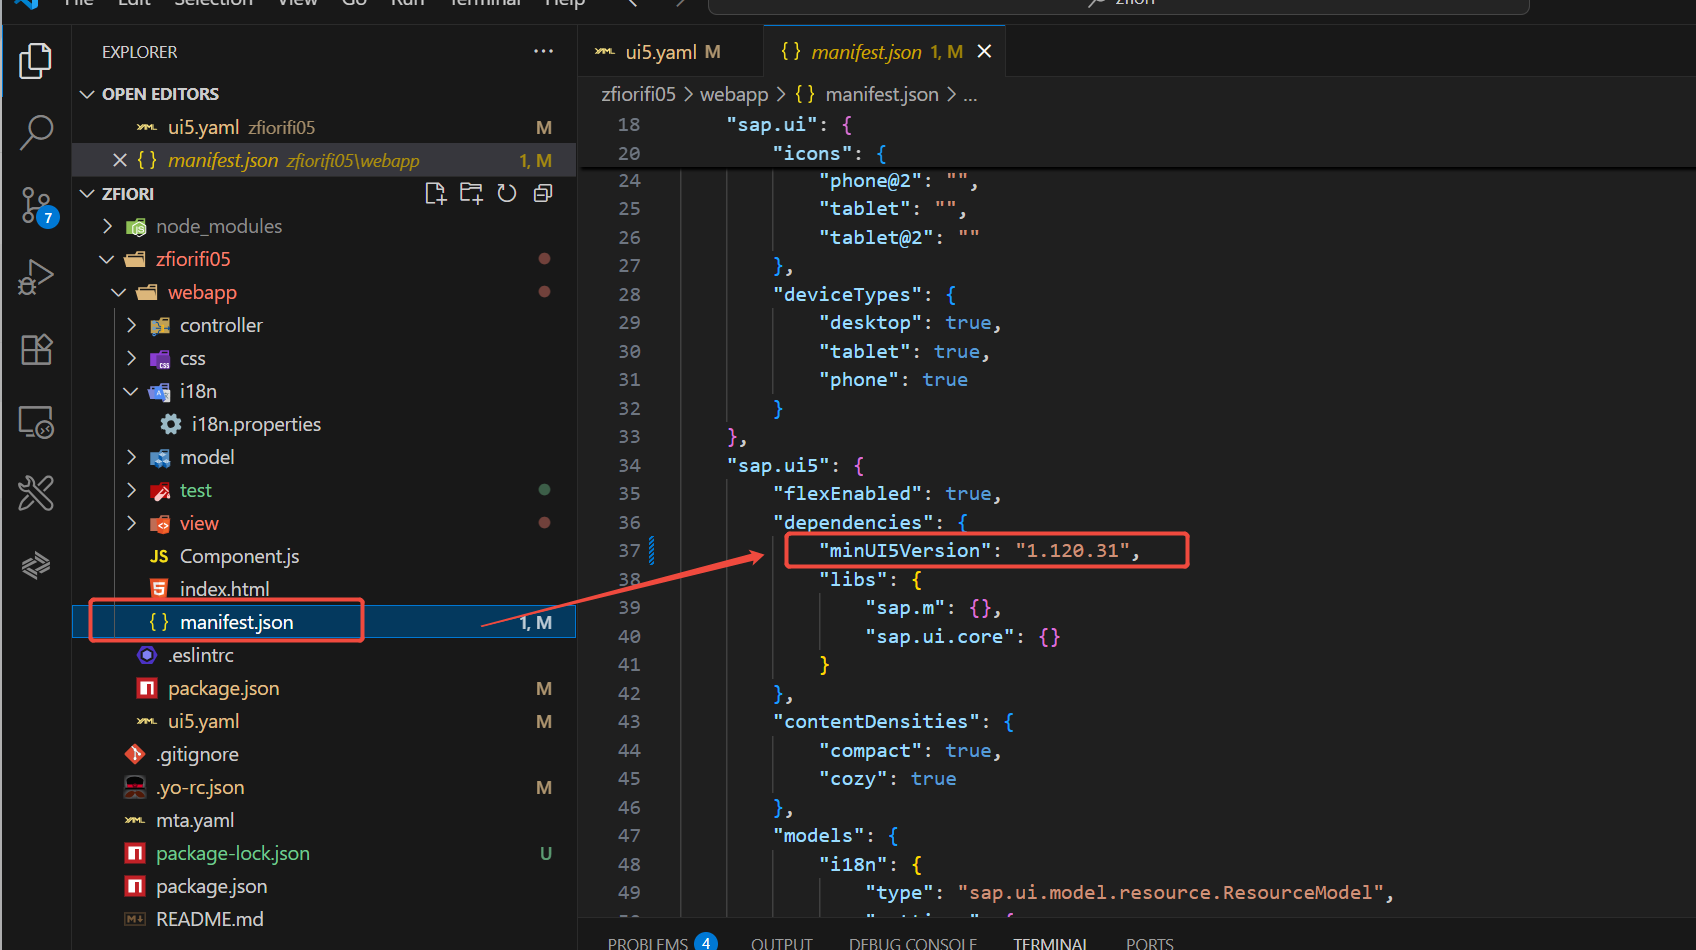This screenshot has height=950, width=1696.
Task: Open index.html file
Action: click(324, 589)
